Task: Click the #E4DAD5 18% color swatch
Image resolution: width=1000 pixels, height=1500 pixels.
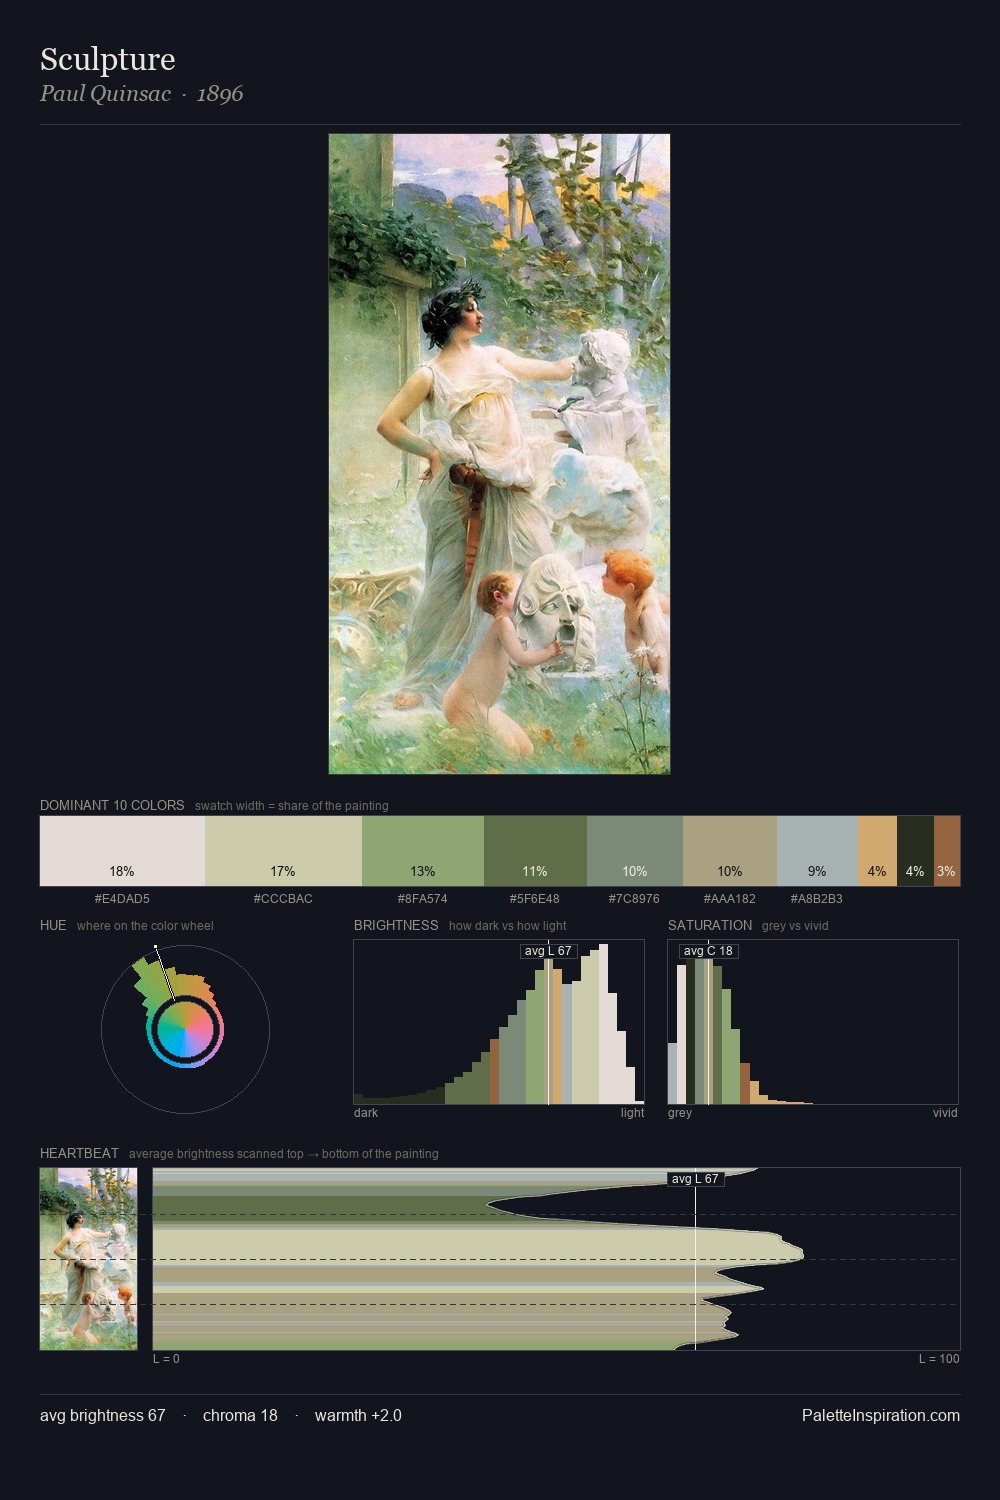Action: point(122,851)
